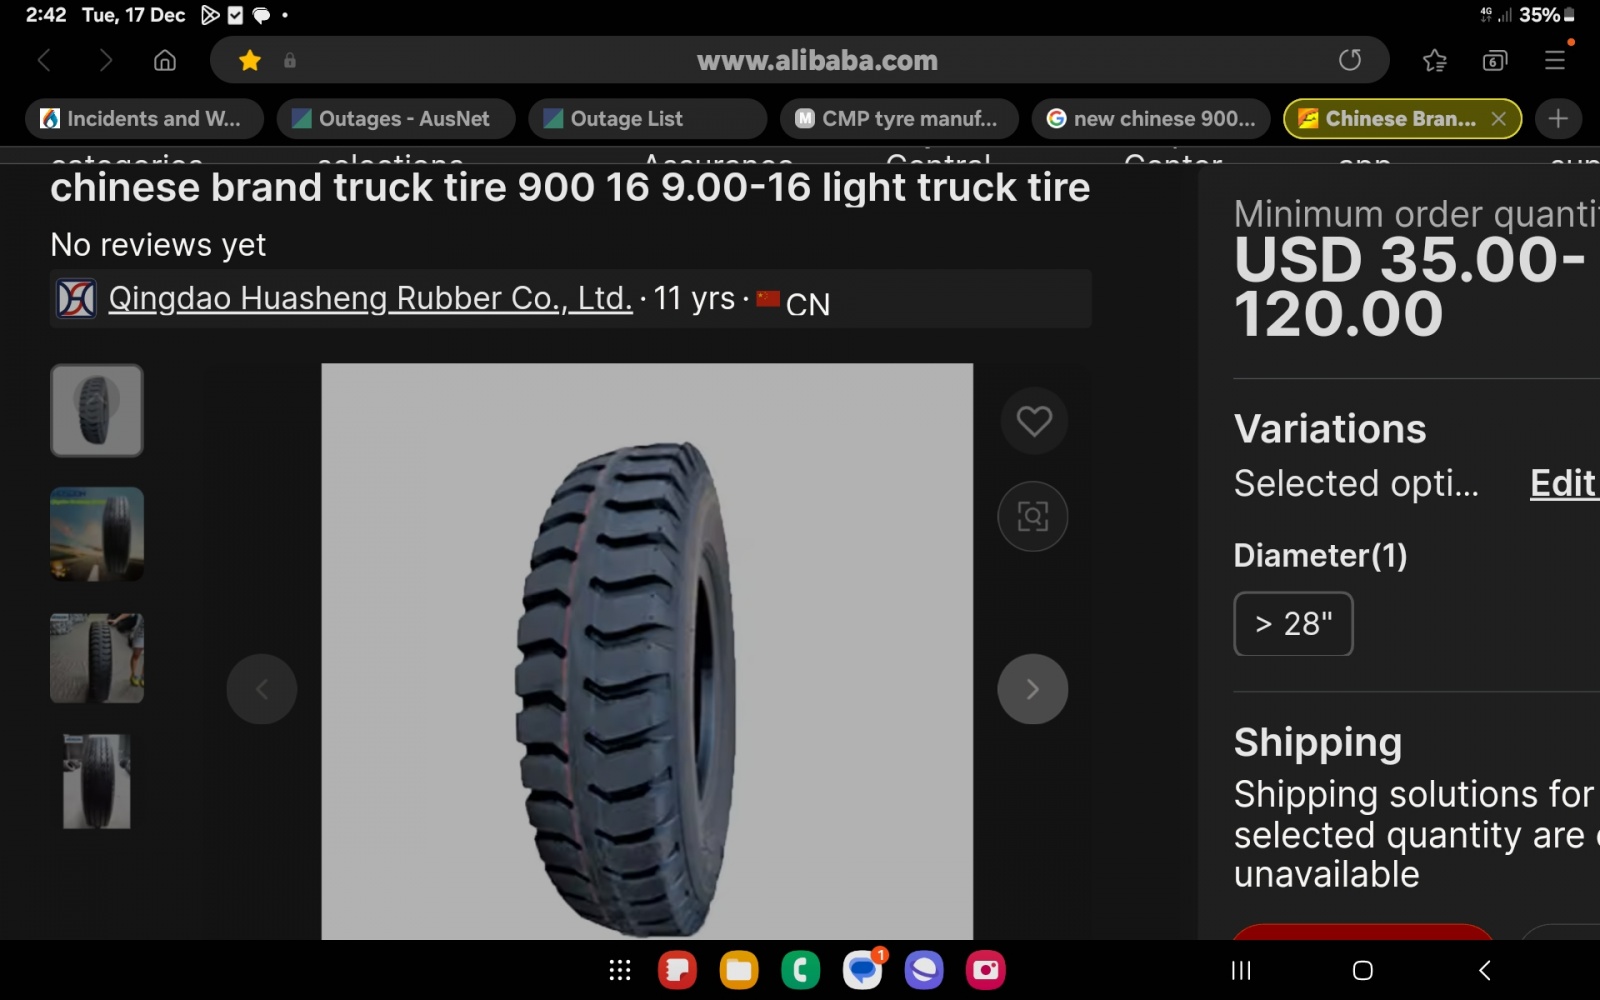The width and height of the screenshot is (1600, 1000).
Task: Open the bookmarks list star icon
Action: click(x=1435, y=61)
